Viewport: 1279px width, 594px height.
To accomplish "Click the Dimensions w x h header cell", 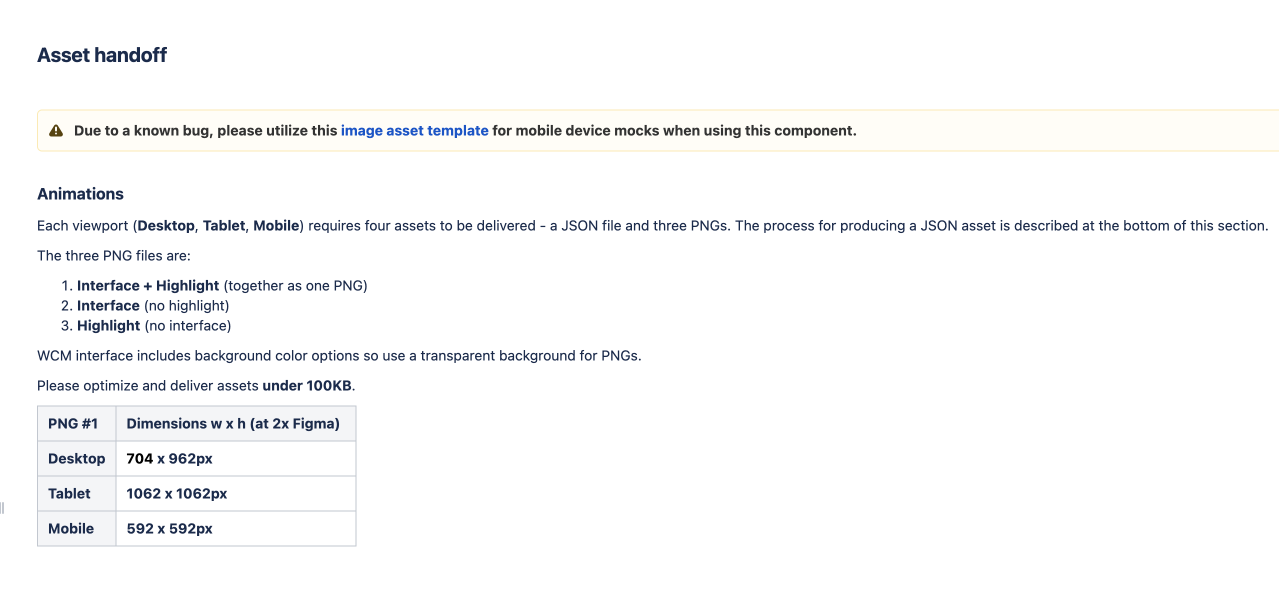I will coord(234,424).
